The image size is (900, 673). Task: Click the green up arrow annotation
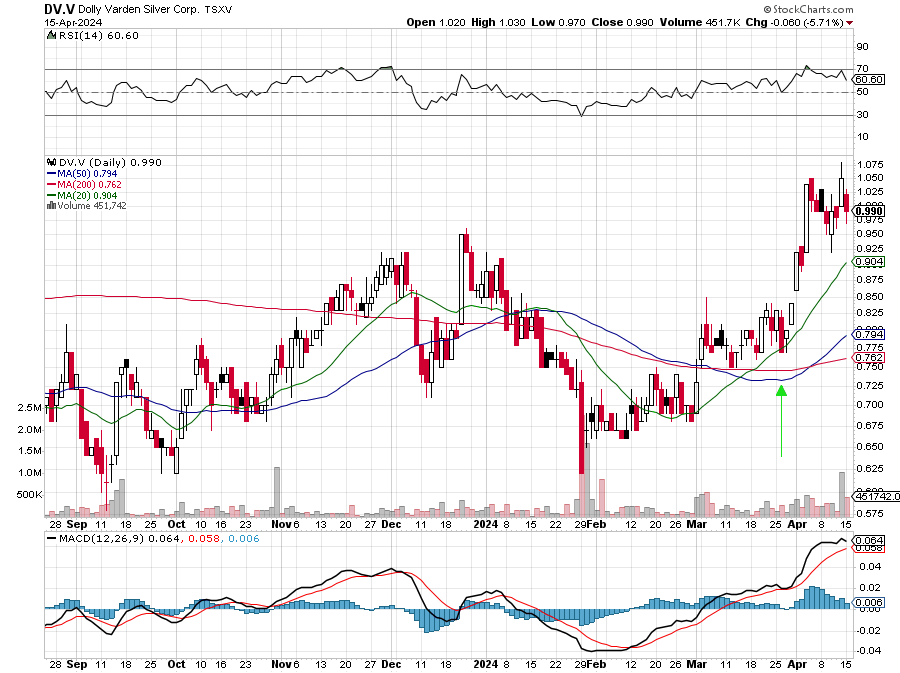click(780, 391)
